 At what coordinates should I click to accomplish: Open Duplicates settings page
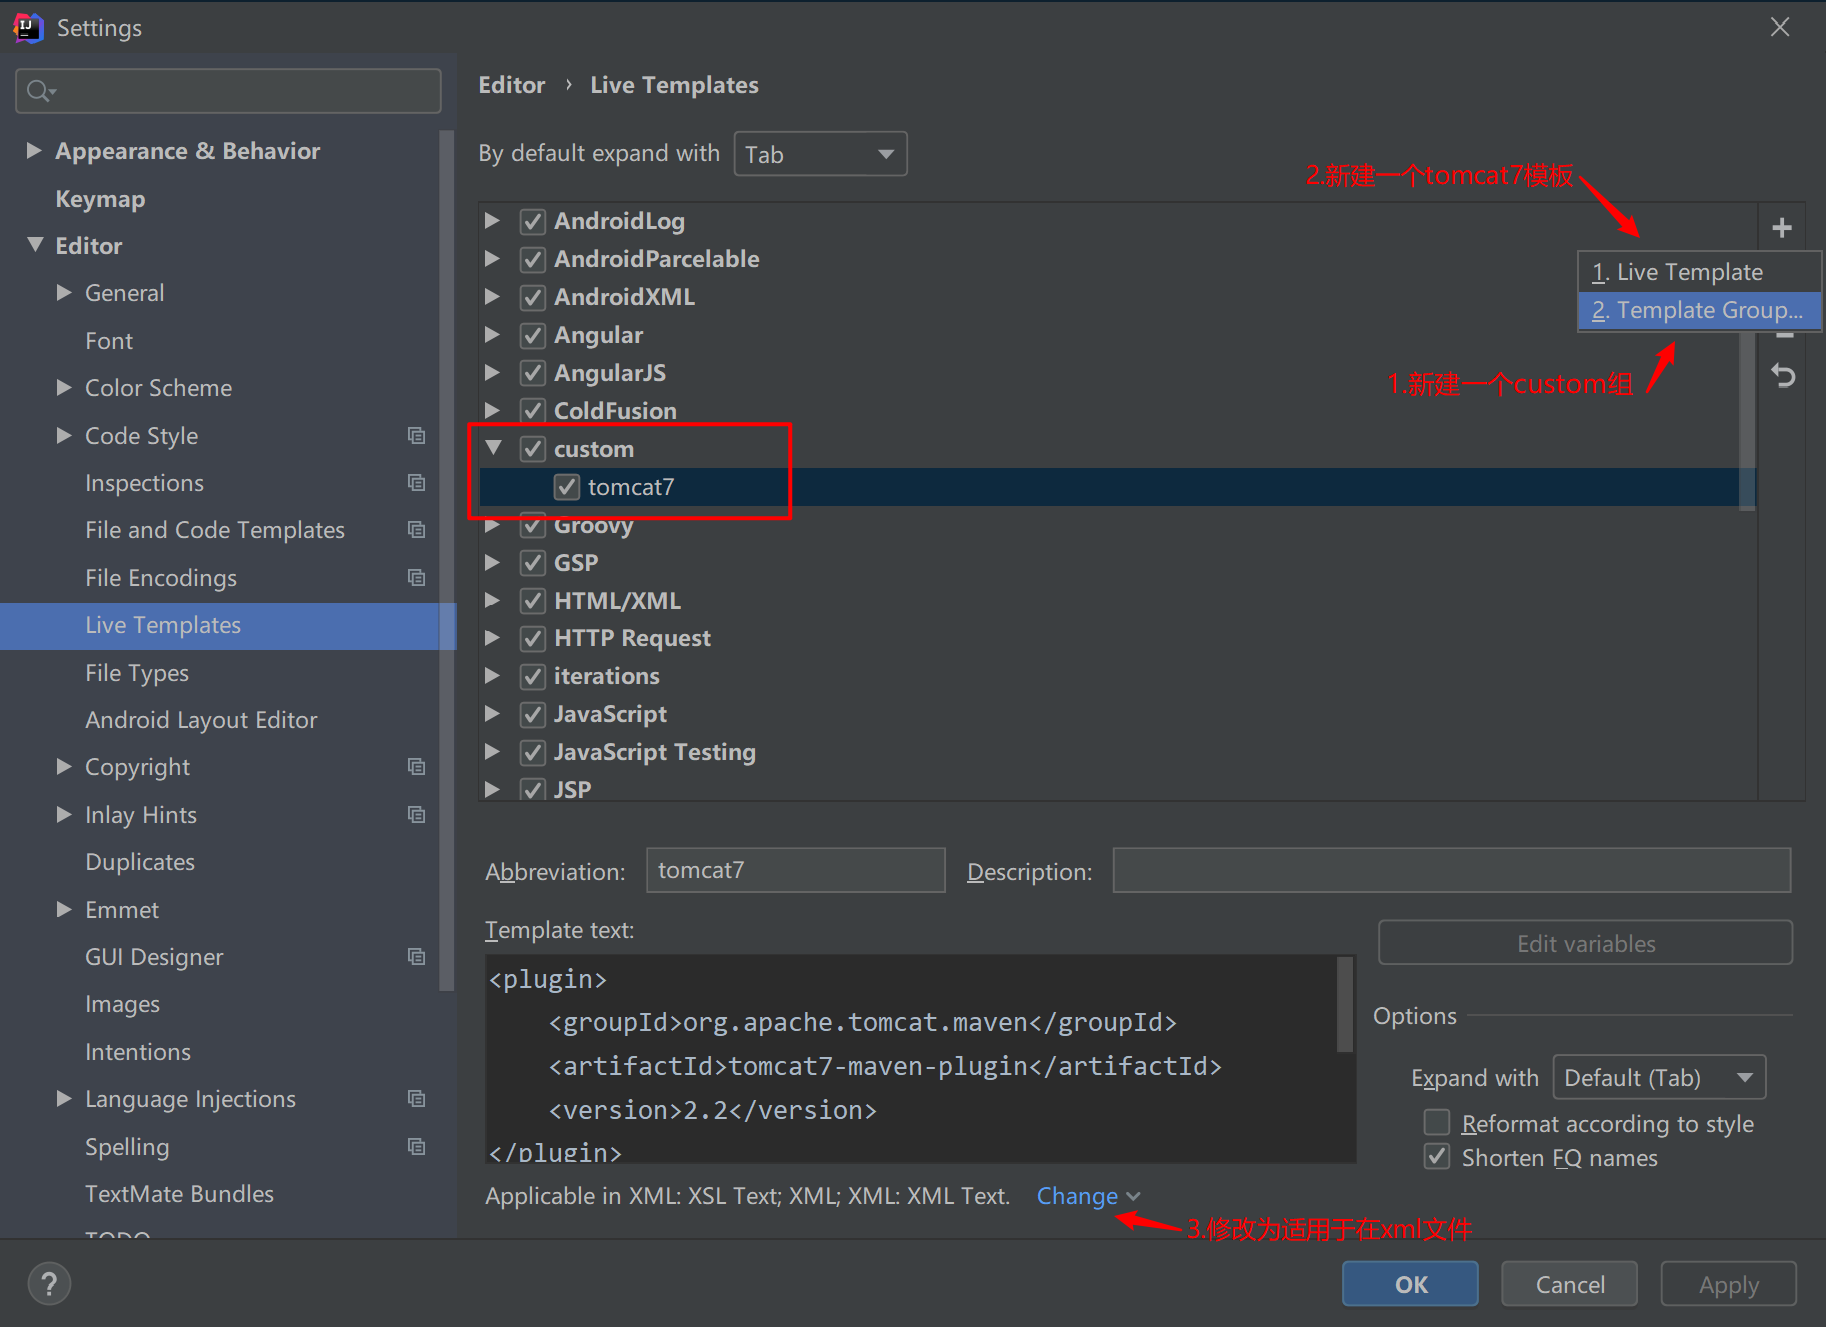[140, 862]
